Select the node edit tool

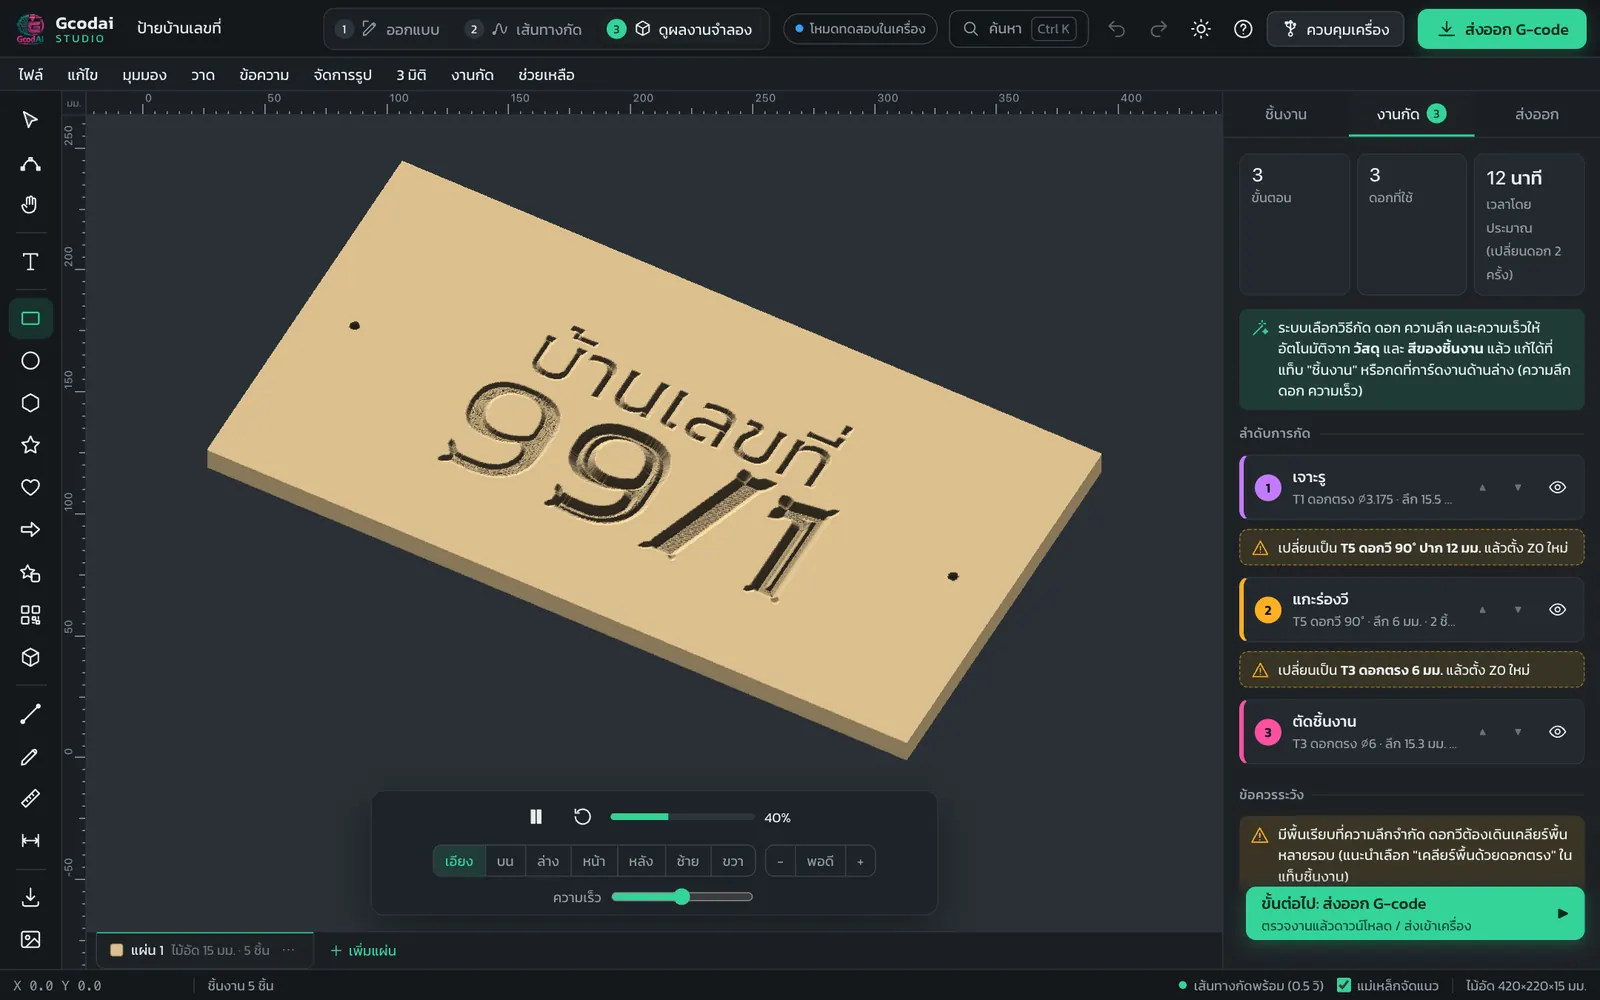[x=30, y=163]
